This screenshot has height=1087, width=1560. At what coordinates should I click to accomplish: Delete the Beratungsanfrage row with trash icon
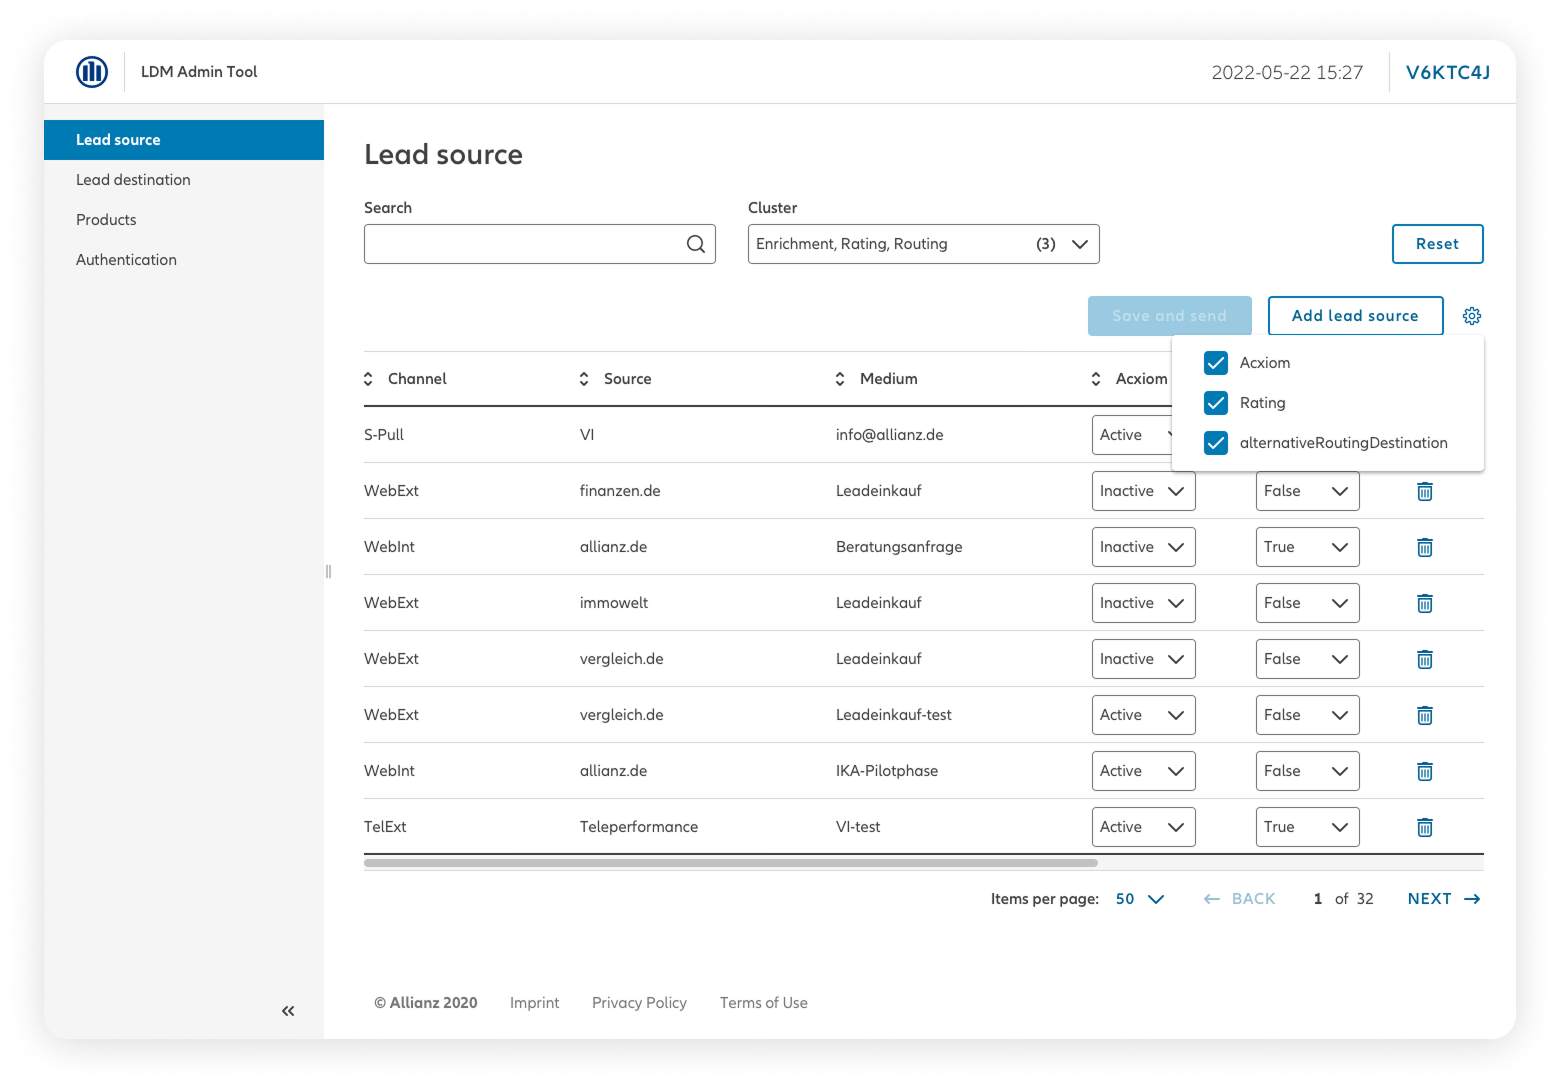(x=1425, y=547)
